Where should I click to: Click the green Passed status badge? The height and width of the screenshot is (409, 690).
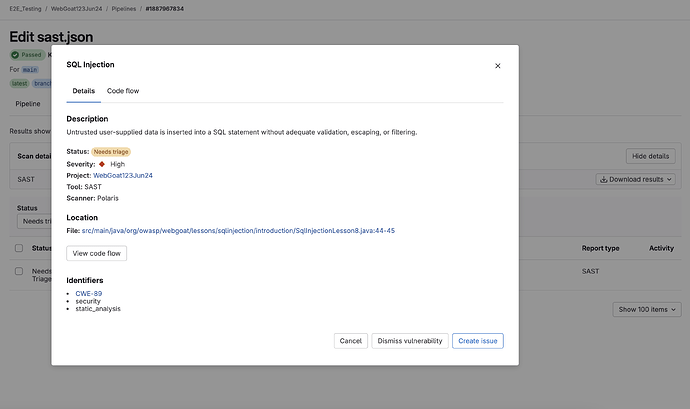pyautogui.click(x=27, y=55)
